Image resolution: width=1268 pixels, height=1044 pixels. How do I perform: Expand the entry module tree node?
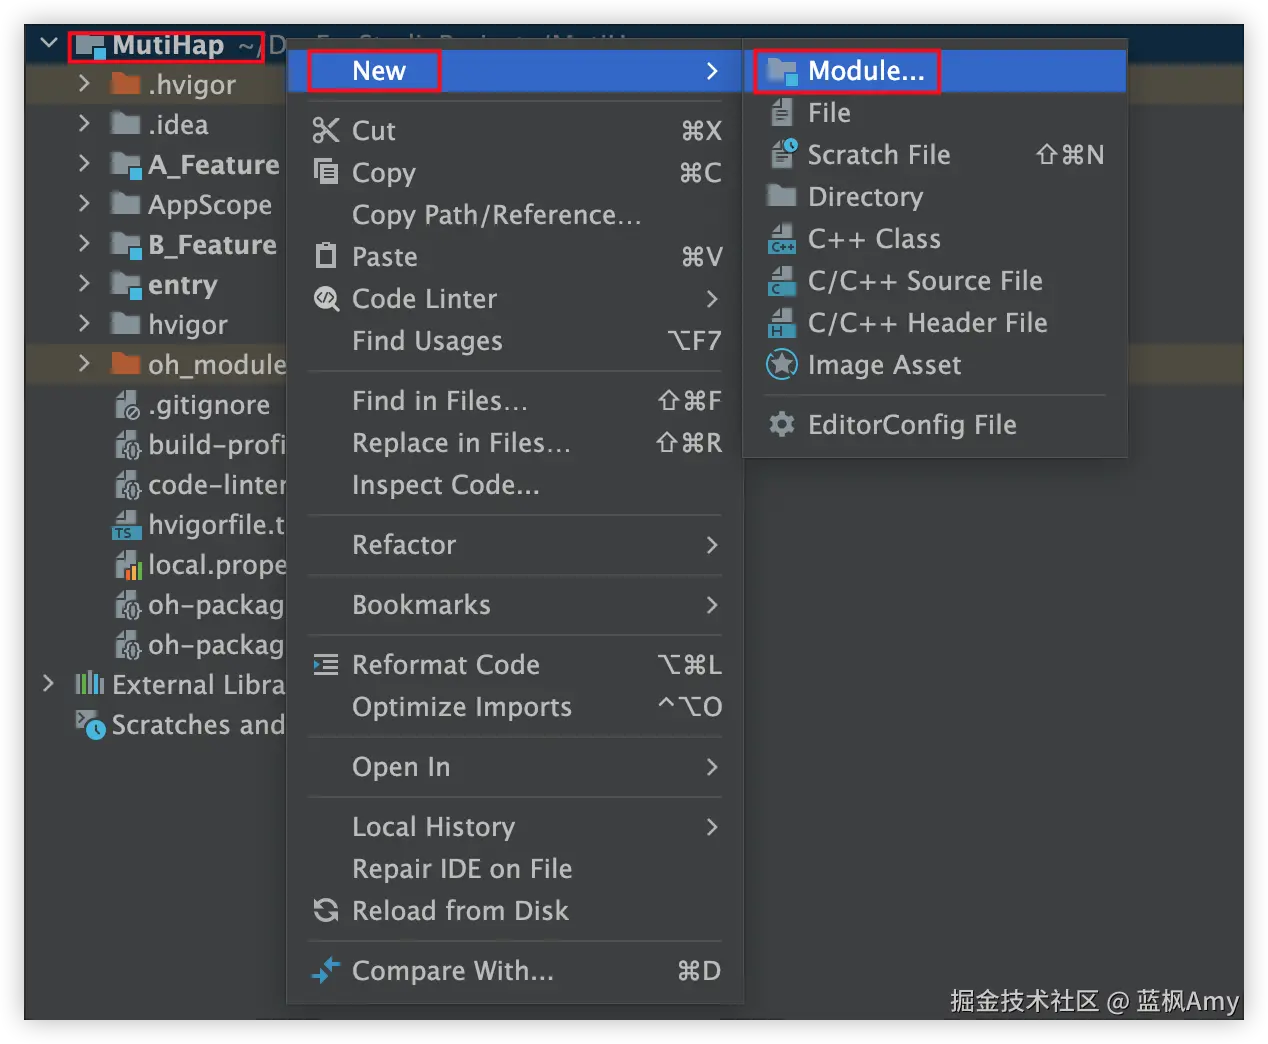[x=84, y=284]
